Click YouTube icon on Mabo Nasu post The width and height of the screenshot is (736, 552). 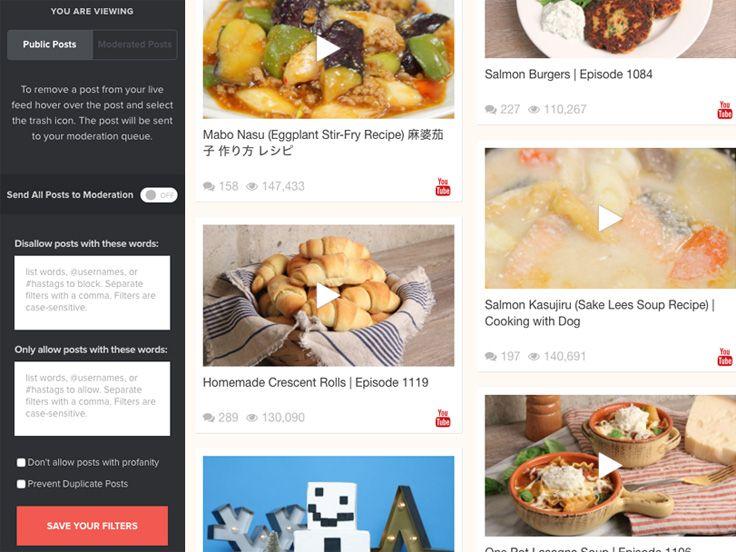(x=443, y=186)
